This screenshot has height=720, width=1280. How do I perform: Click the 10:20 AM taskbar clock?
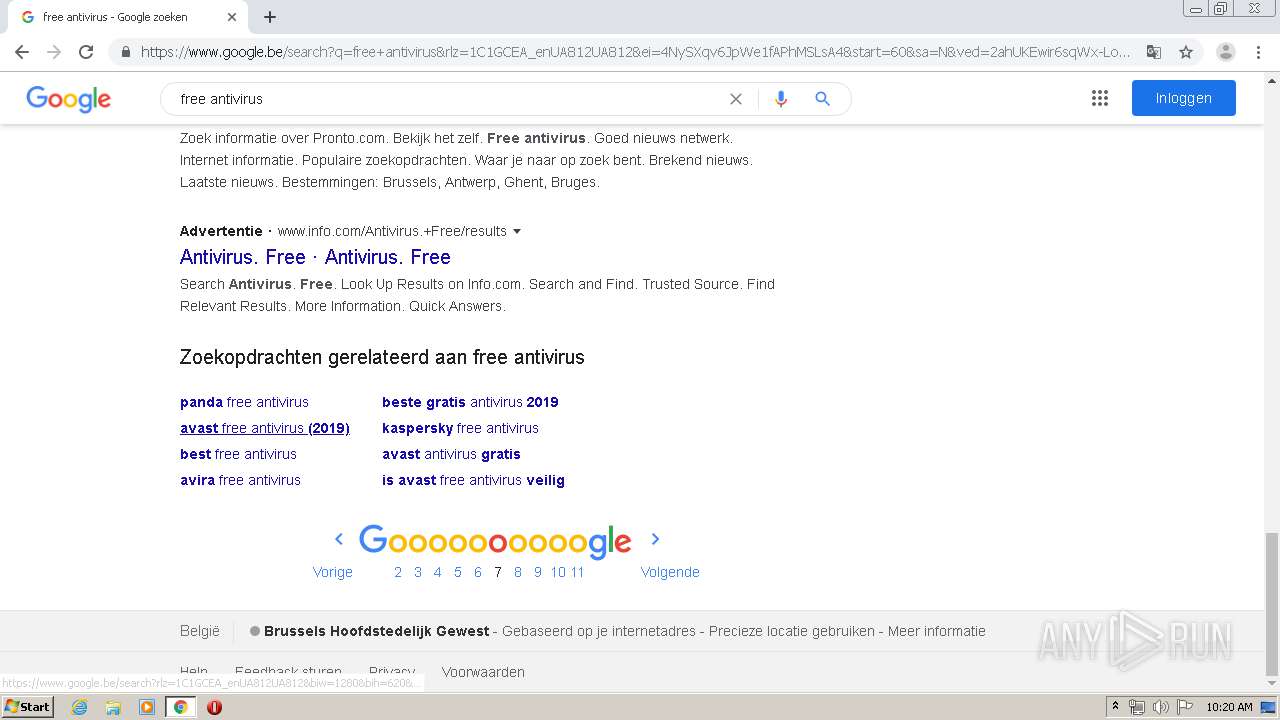1229,707
